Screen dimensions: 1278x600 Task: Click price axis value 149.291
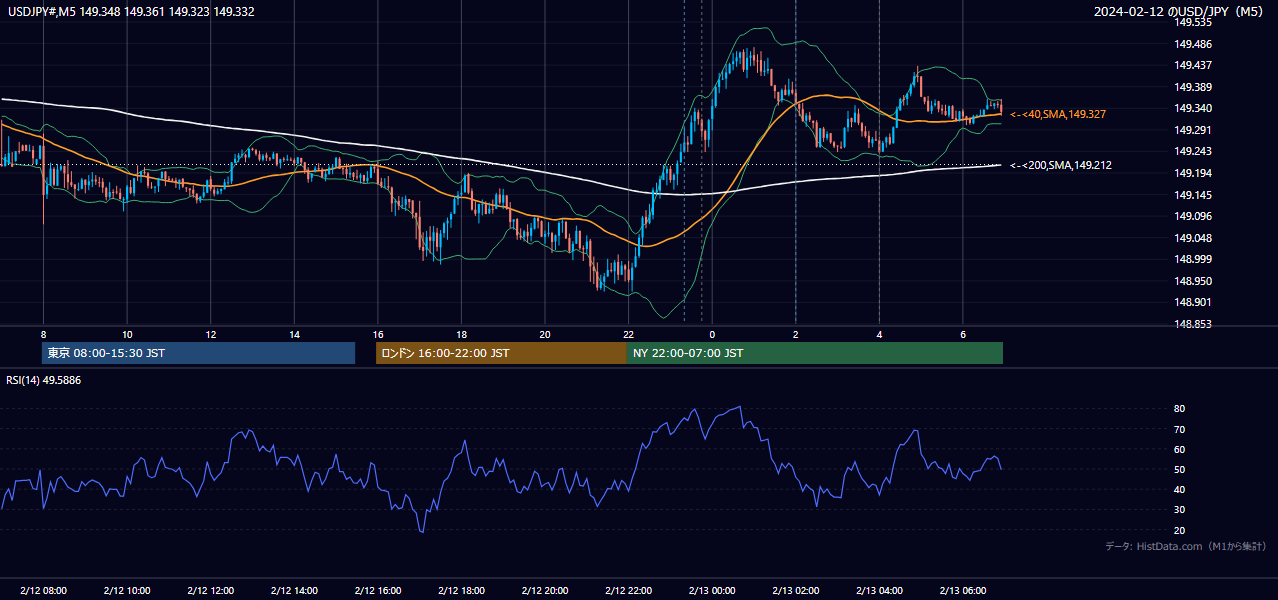tap(1193, 130)
